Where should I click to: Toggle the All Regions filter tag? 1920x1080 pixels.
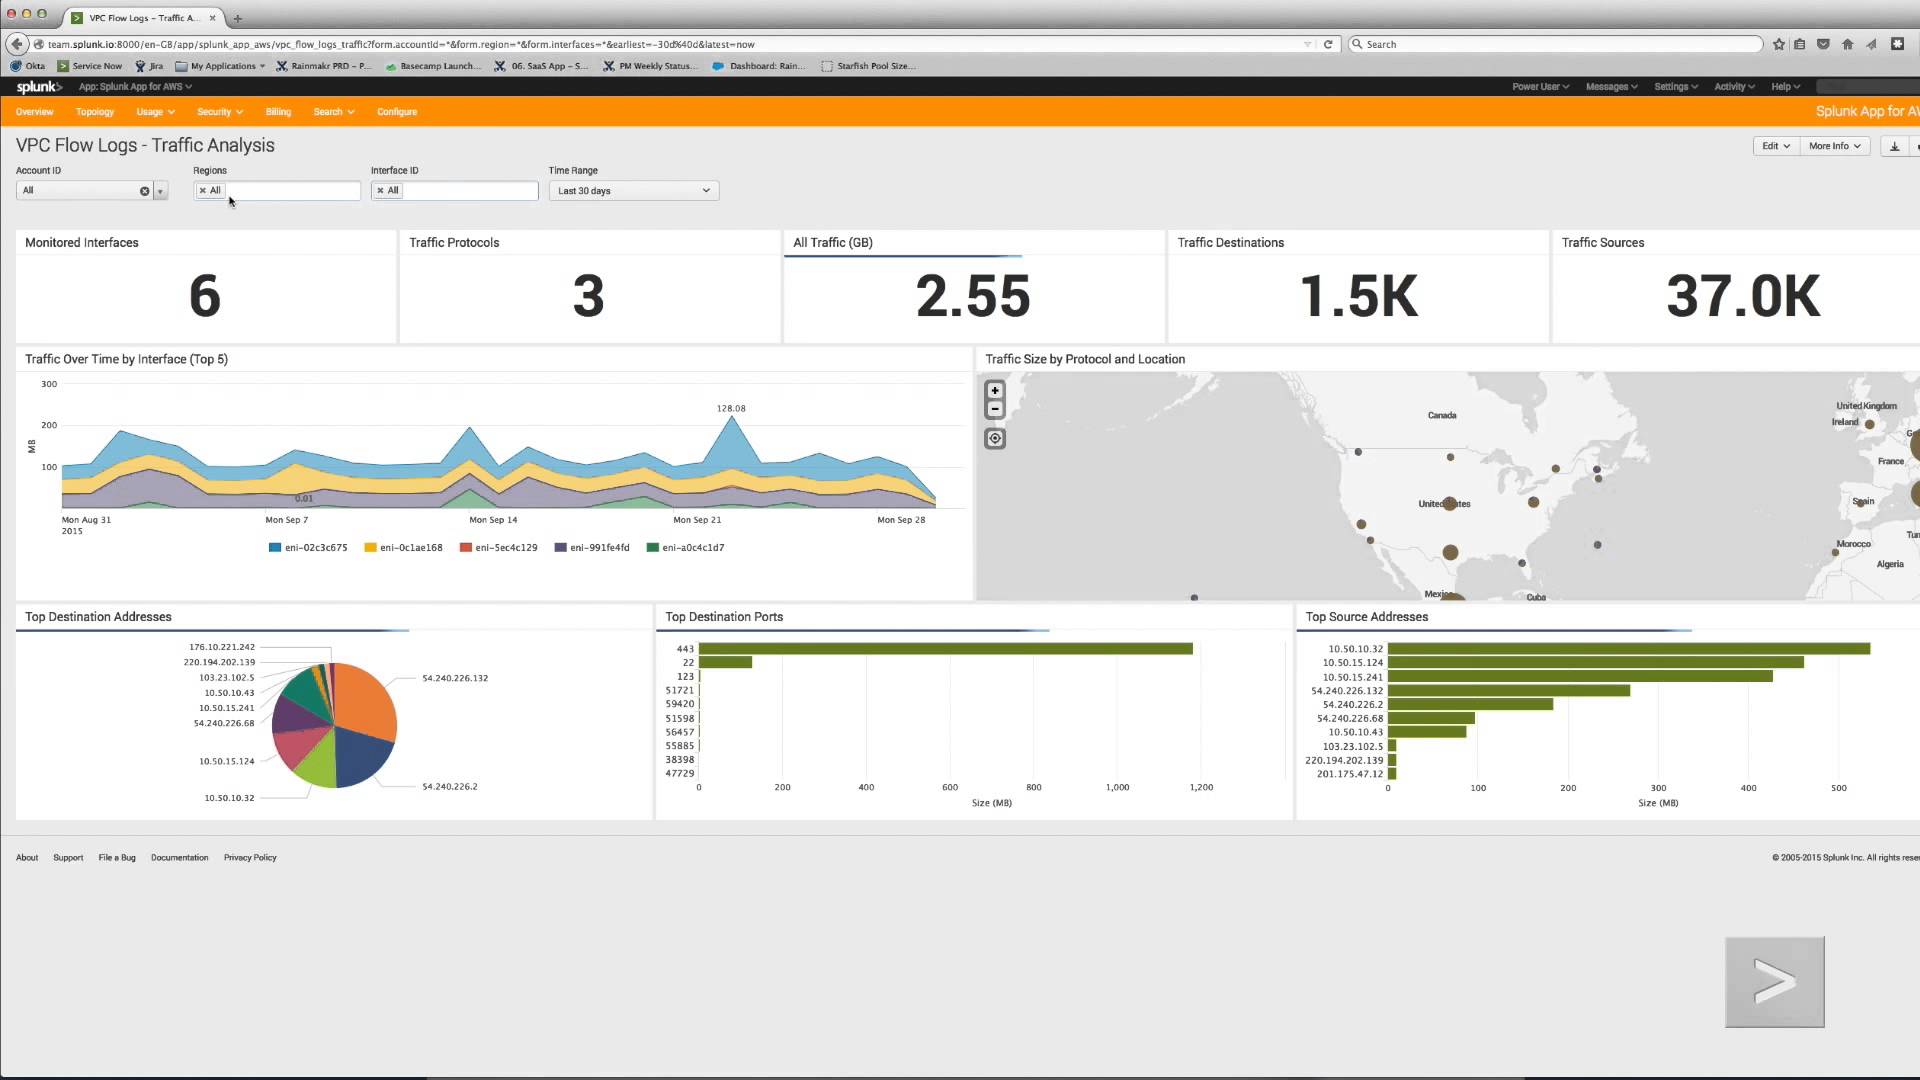coord(211,190)
